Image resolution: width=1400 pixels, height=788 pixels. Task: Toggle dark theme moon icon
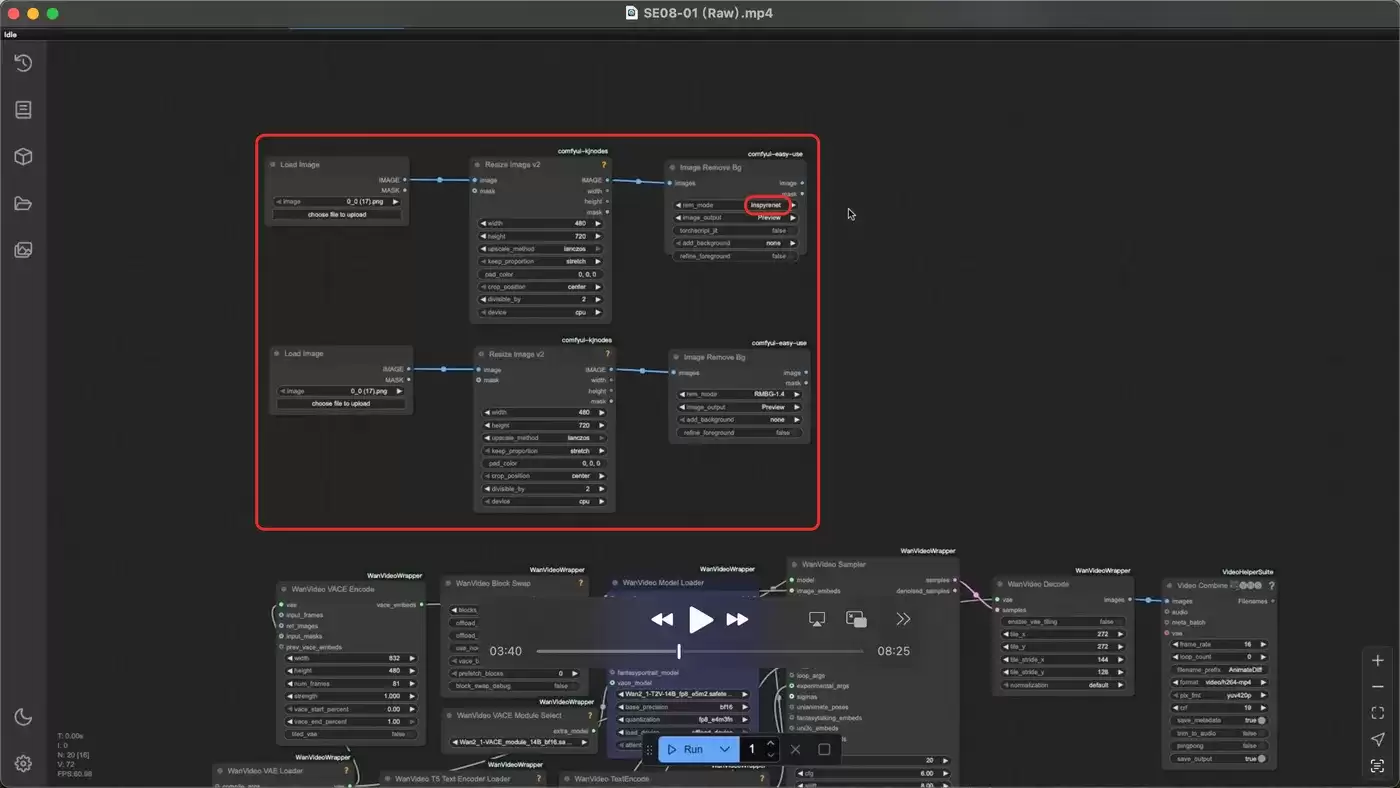pos(23,716)
